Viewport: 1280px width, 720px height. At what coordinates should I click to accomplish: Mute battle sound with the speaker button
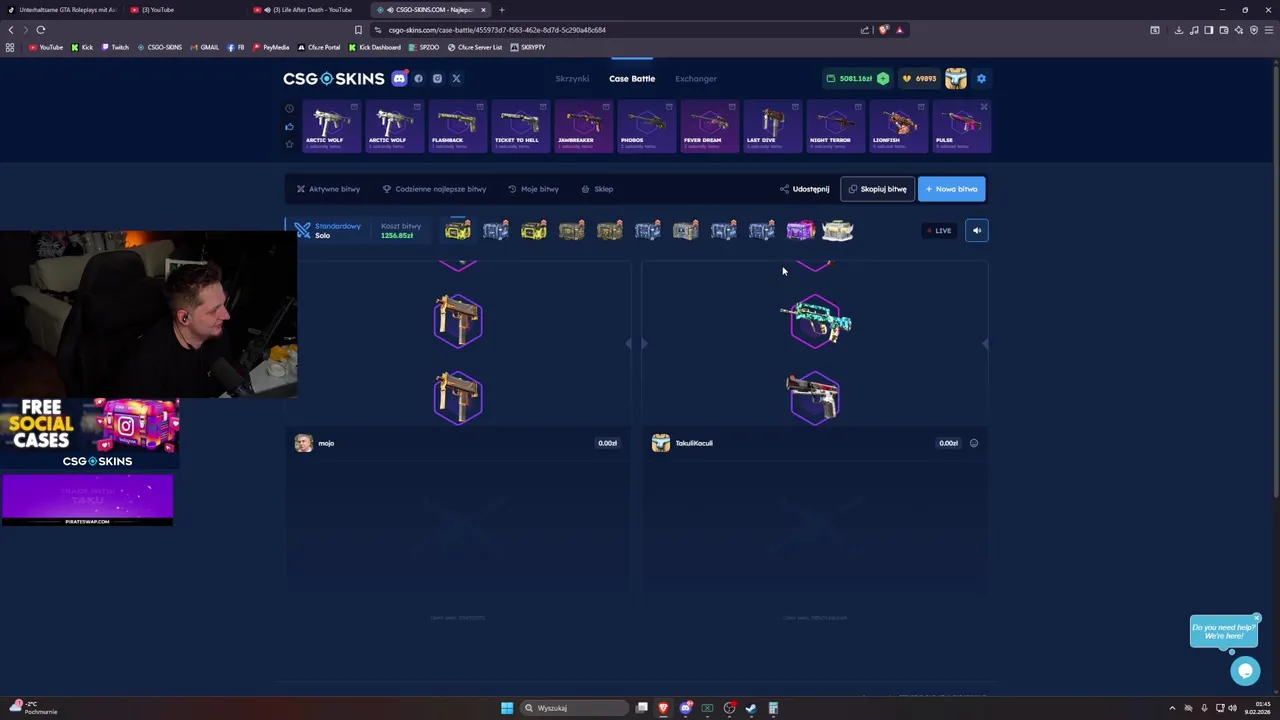977,230
